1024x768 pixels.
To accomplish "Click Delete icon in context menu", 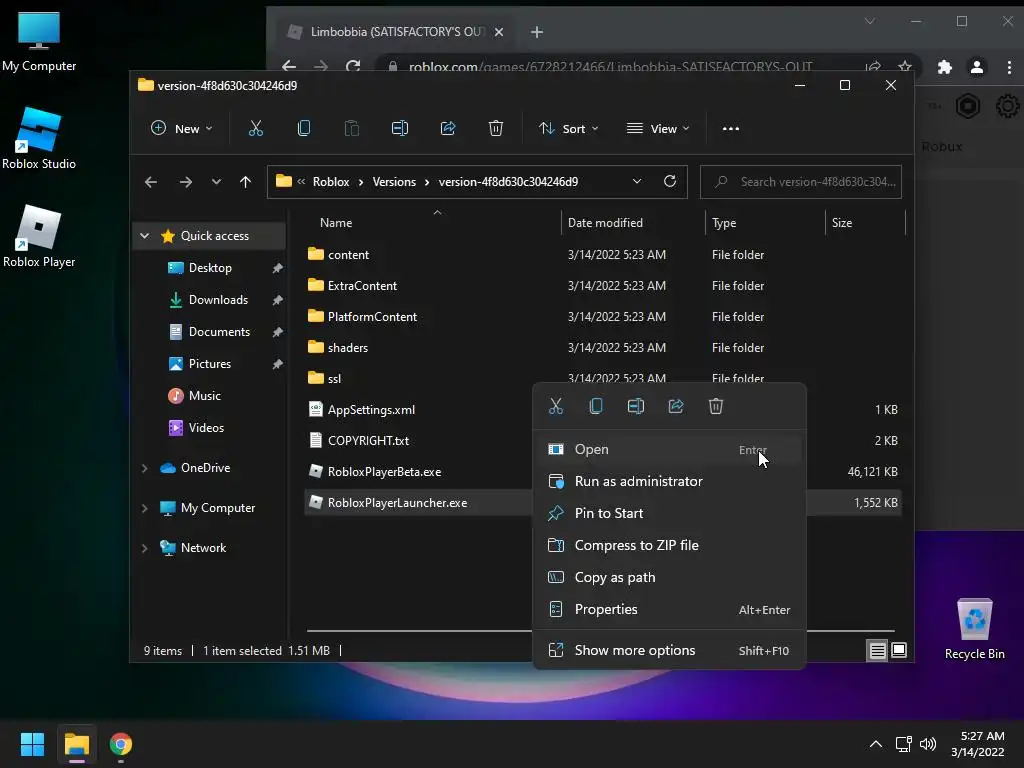I will coord(716,406).
